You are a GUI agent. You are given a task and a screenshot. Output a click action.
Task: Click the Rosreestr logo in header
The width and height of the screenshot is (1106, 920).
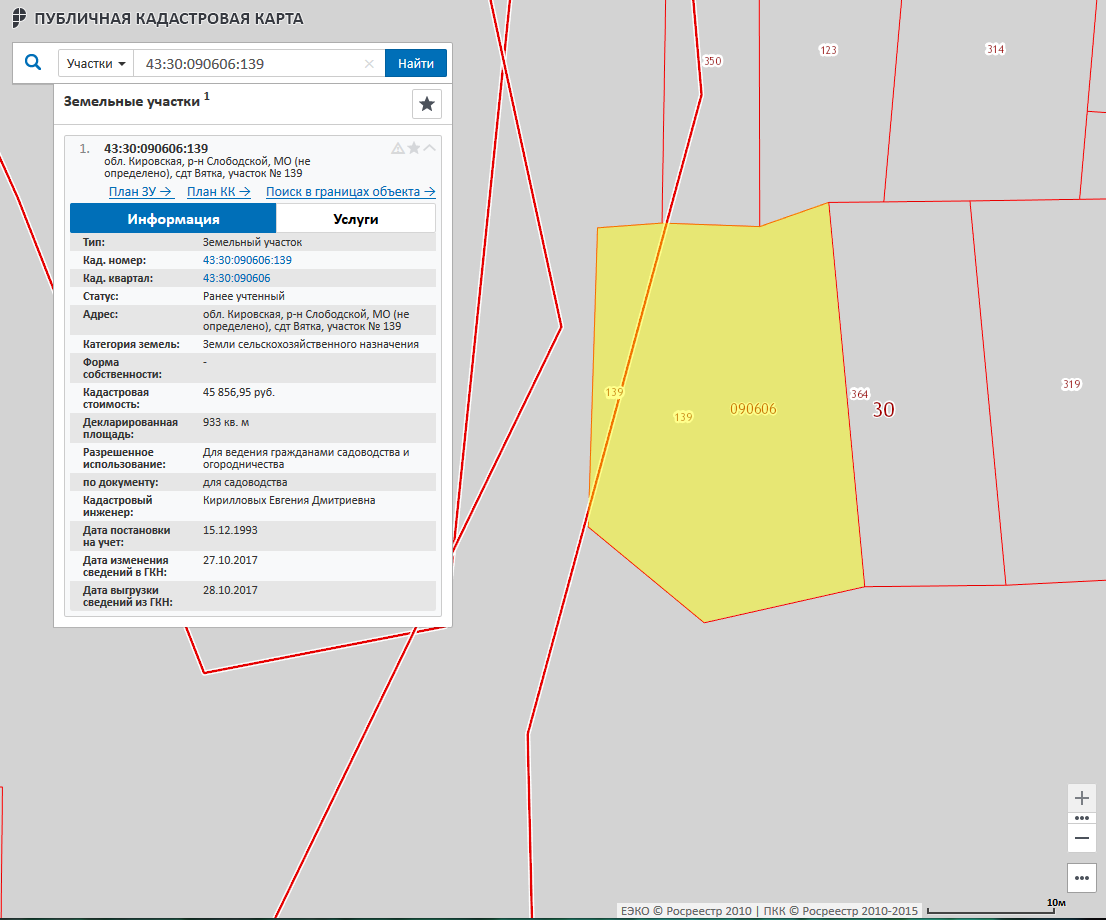coord(18,19)
